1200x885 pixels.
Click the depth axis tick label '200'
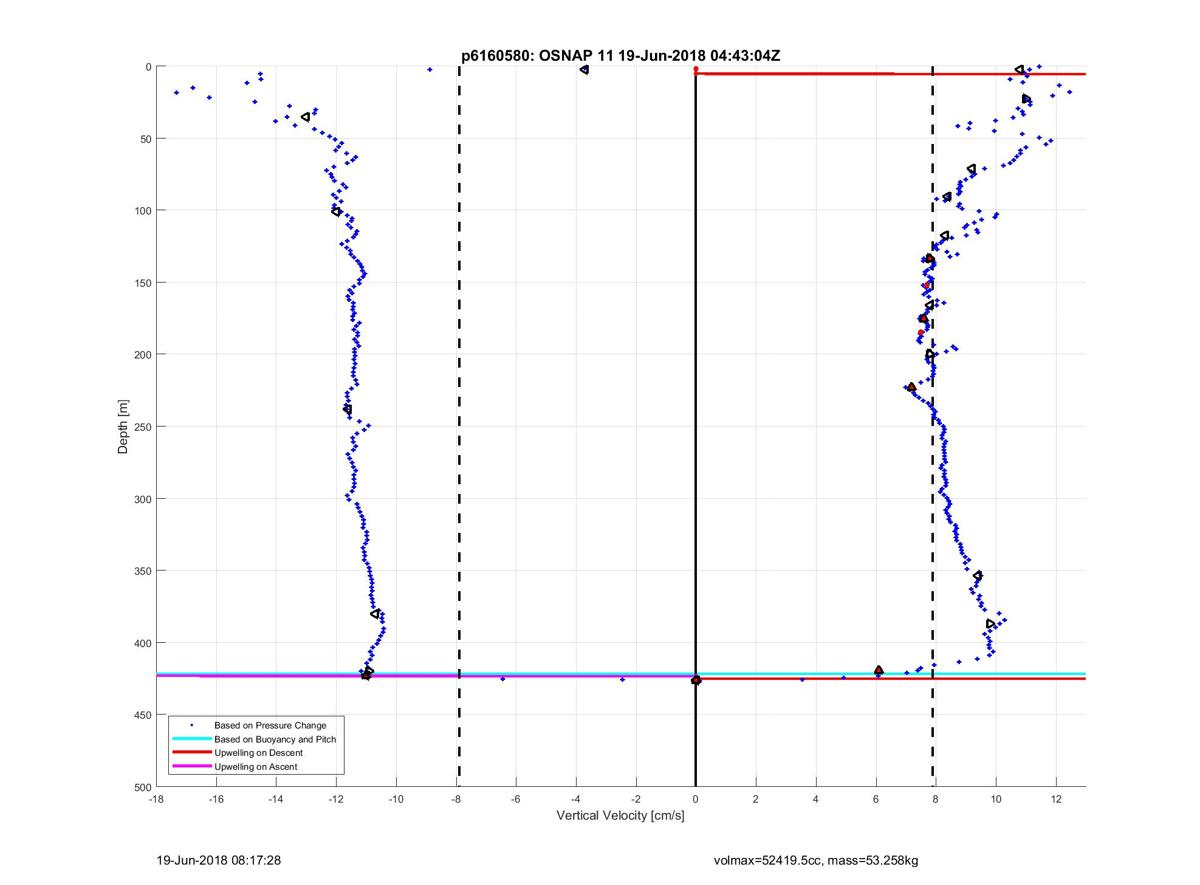point(141,355)
